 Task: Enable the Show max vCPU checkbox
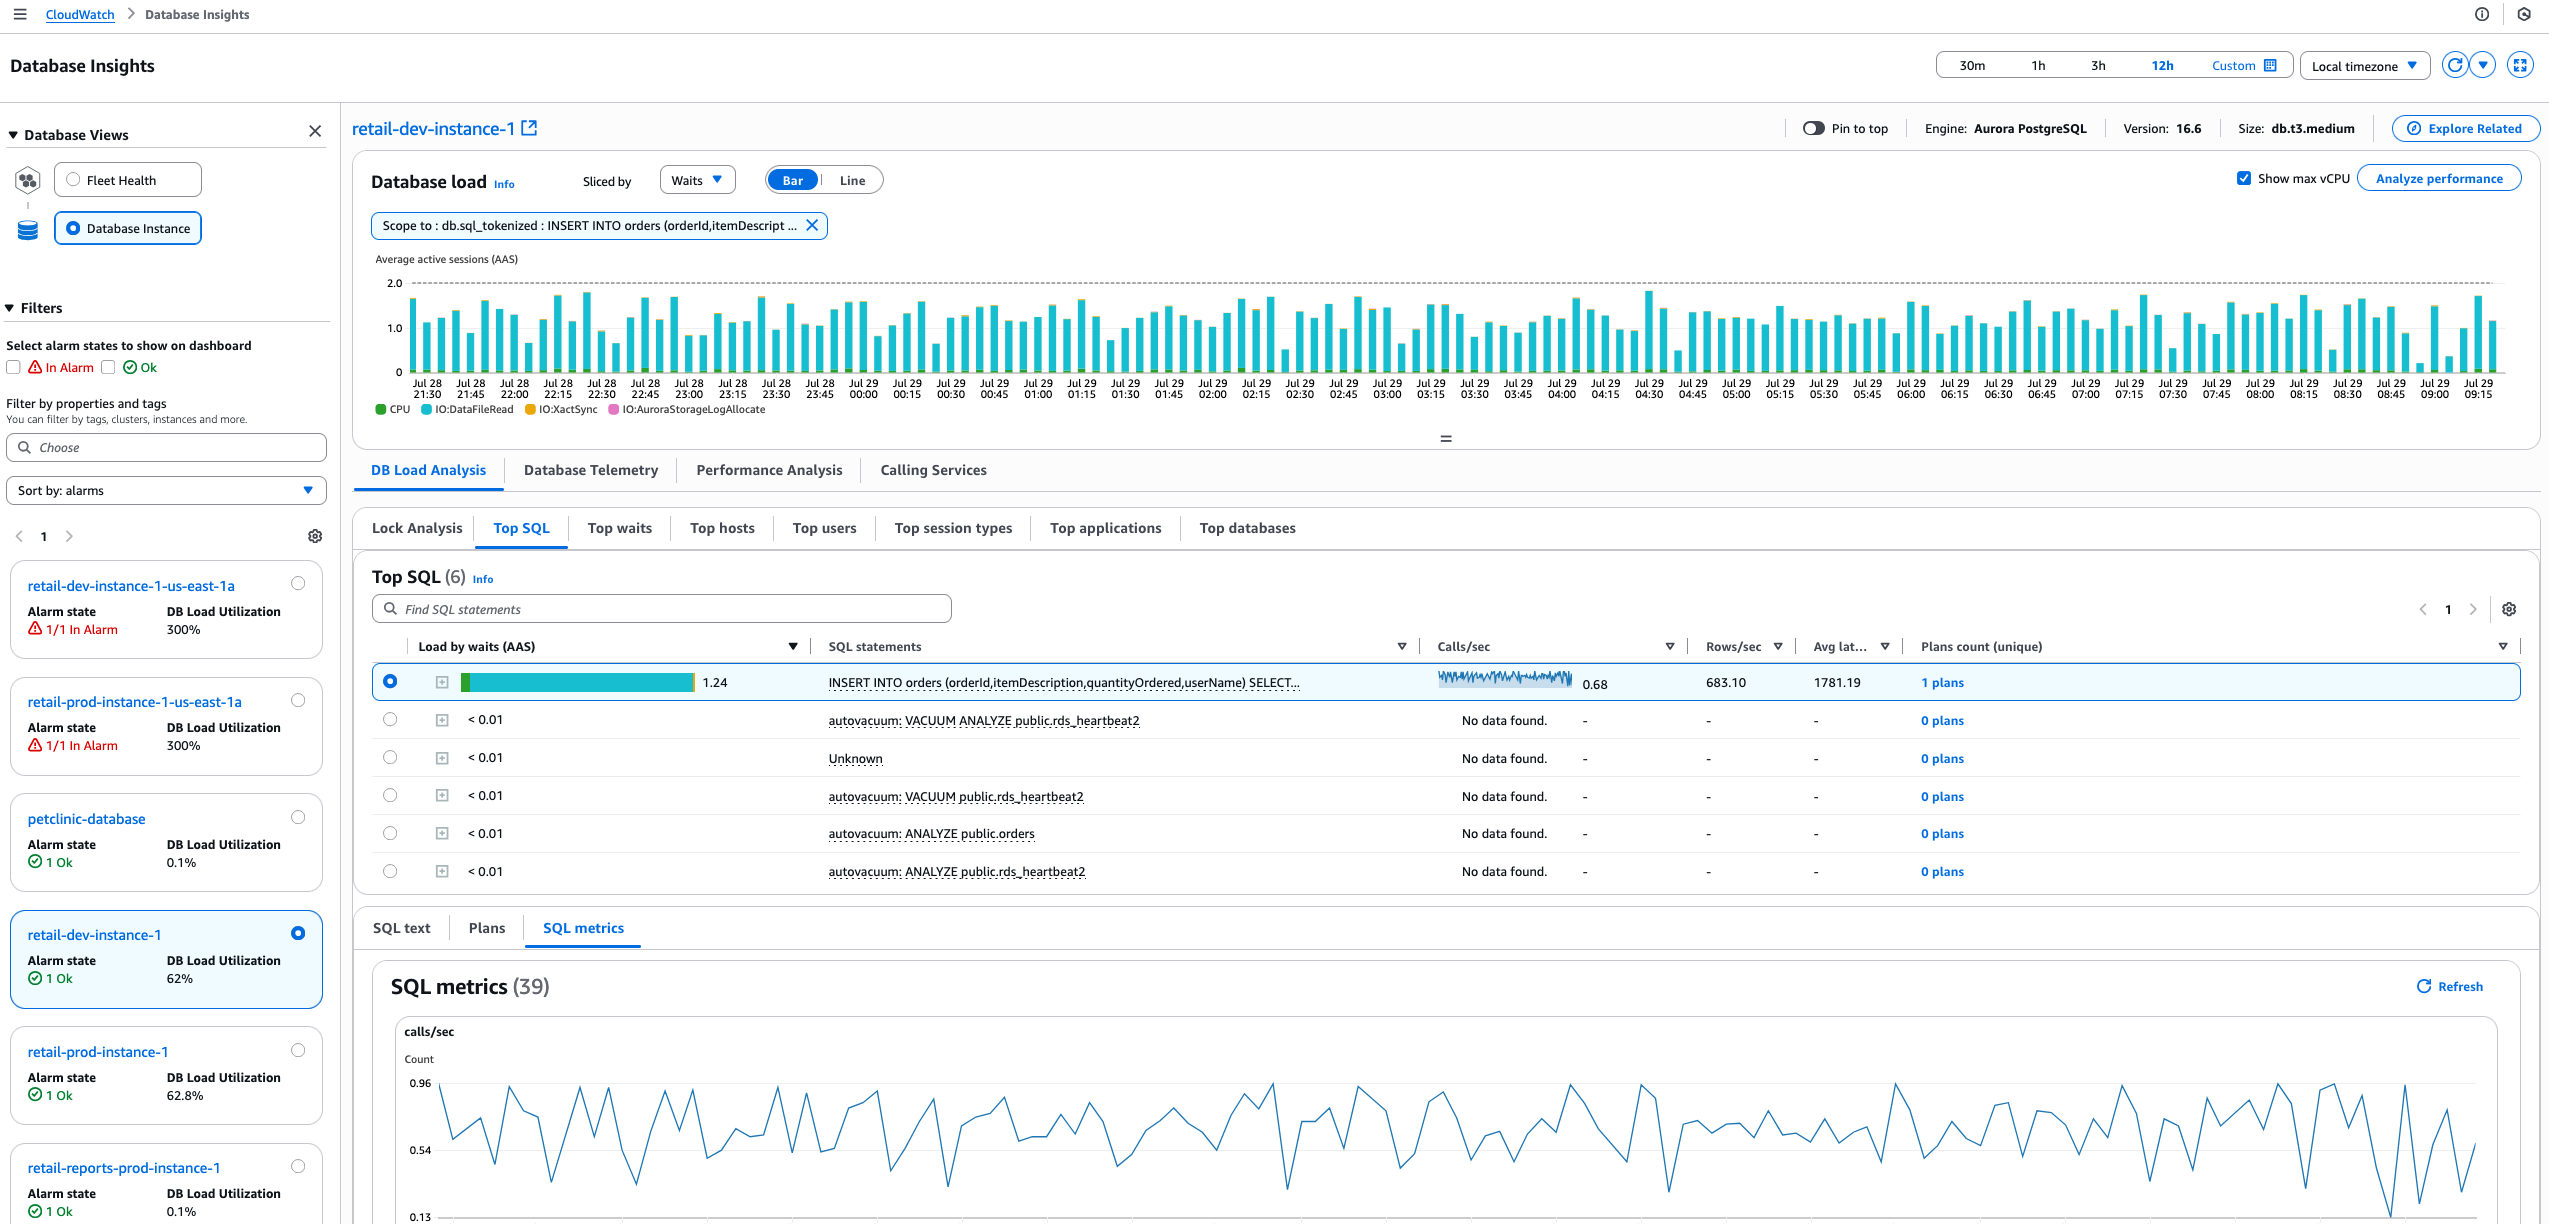(2244, 177)
